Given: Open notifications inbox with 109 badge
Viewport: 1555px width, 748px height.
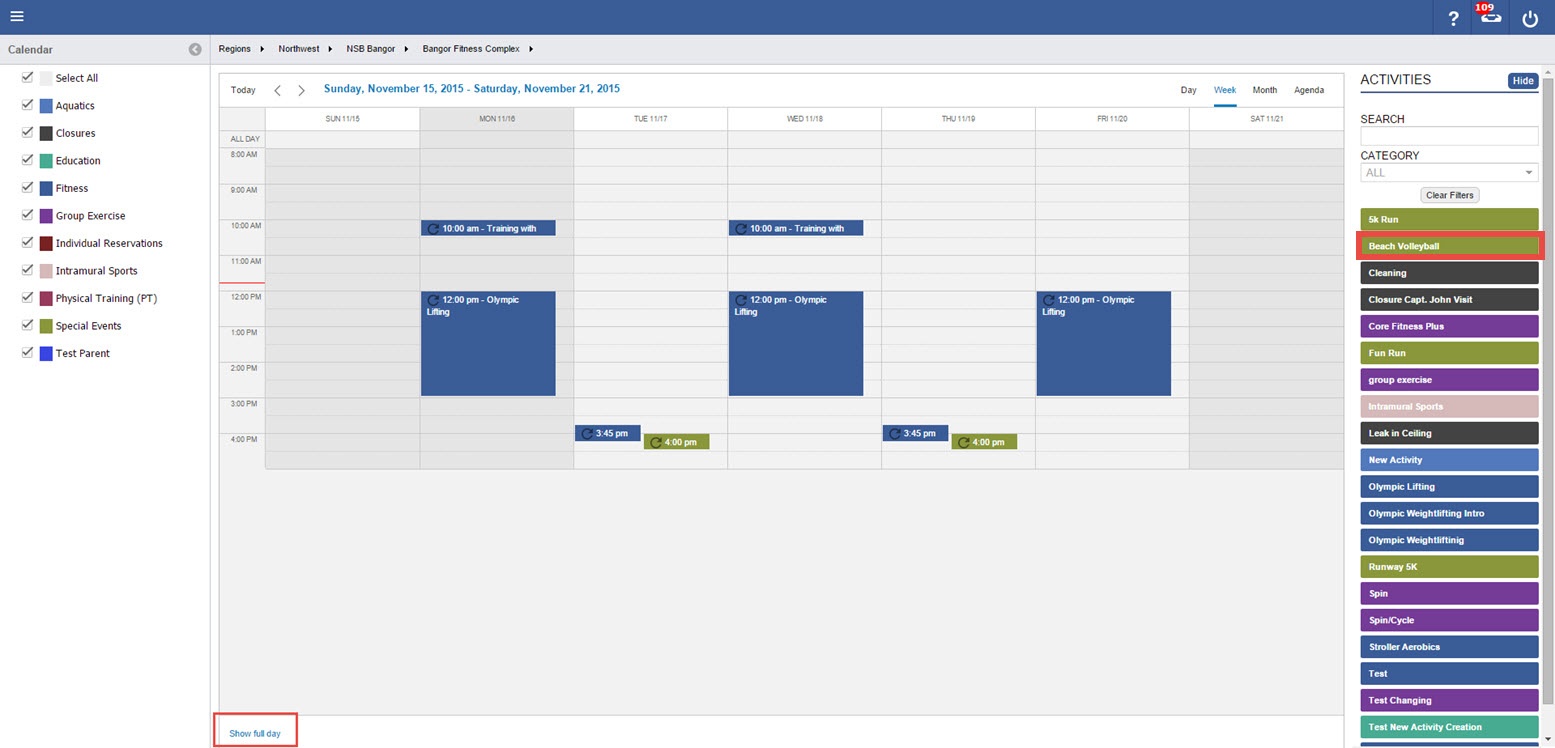Looking at the screenshot, I should pyautogui.click(x=1491, y=17).
